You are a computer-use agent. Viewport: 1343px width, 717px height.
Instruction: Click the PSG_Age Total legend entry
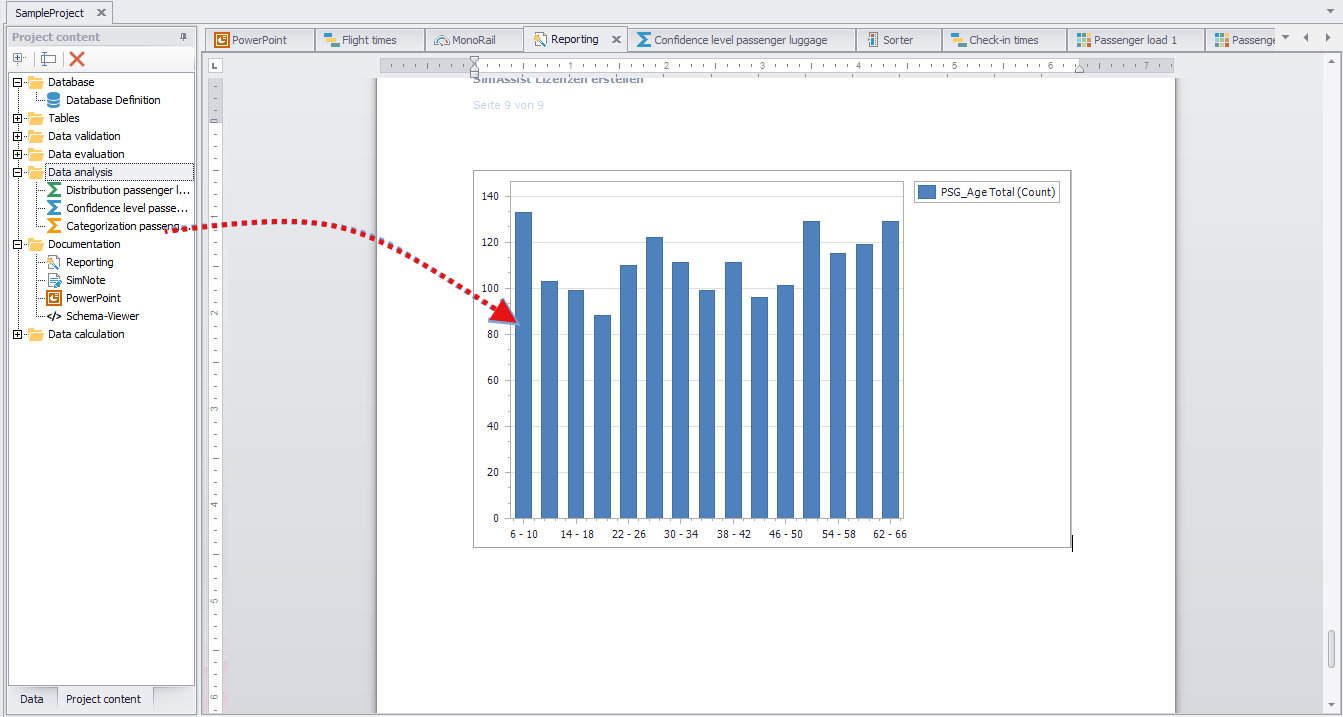pos(986,191)
